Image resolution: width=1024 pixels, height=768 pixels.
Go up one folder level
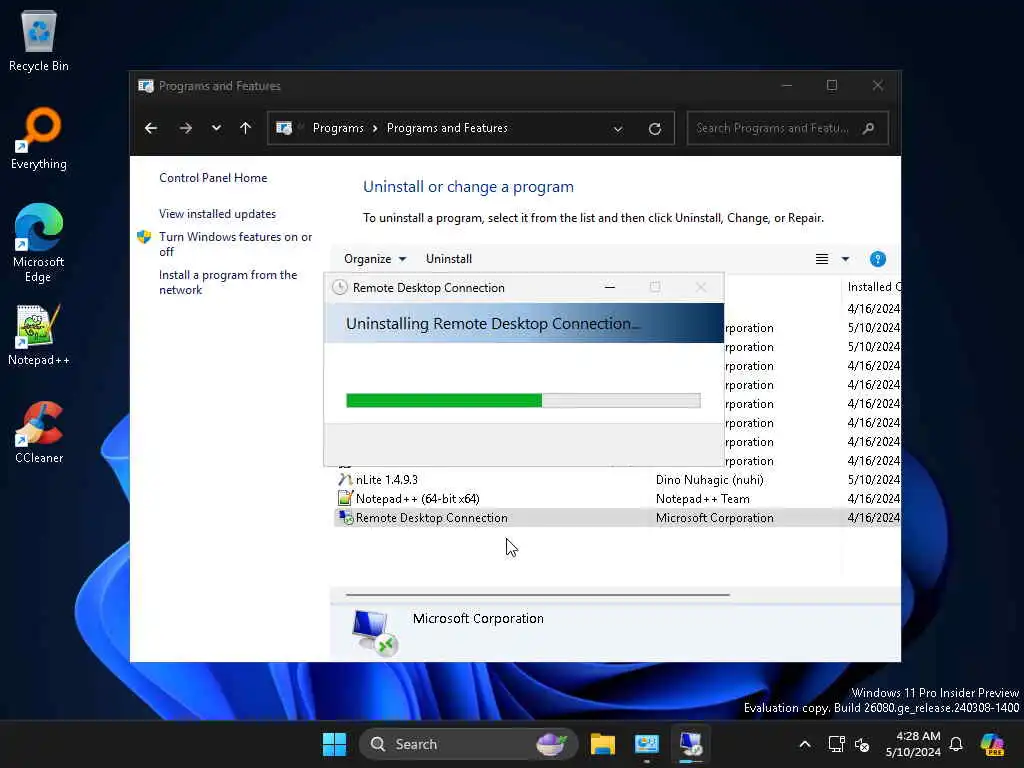(246, 128)
